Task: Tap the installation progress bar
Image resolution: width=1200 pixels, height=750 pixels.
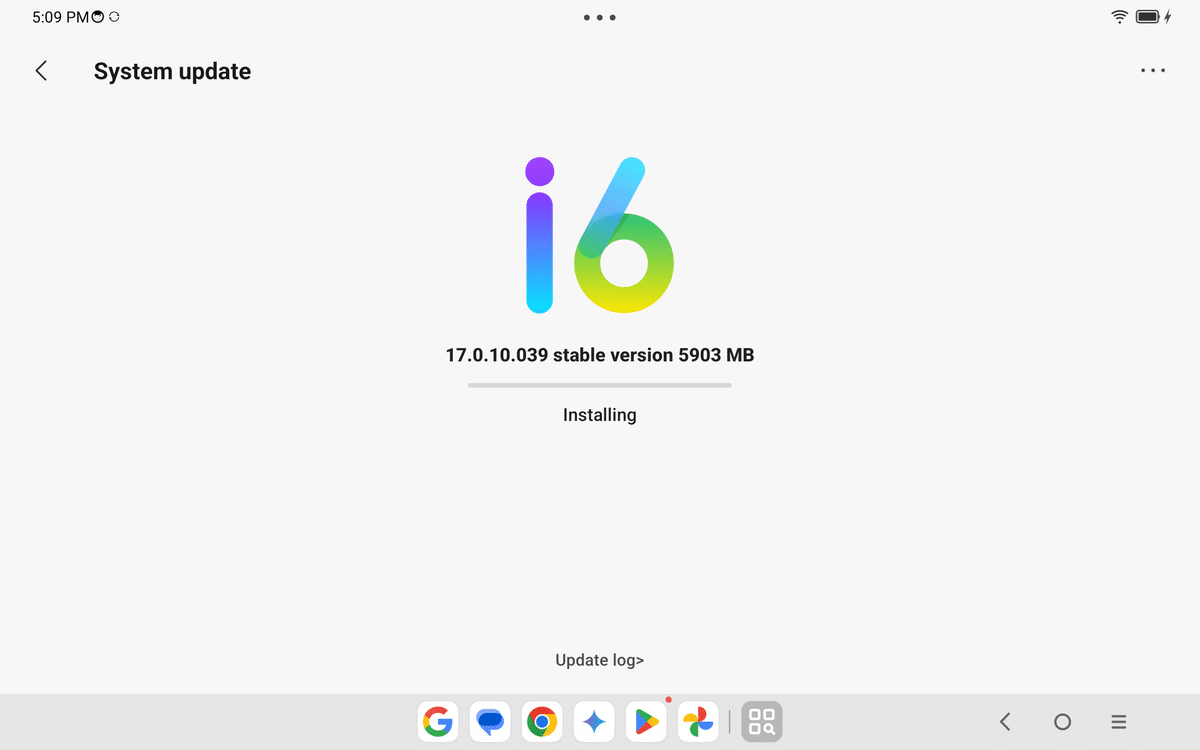Action: click(x=599, y=384)
